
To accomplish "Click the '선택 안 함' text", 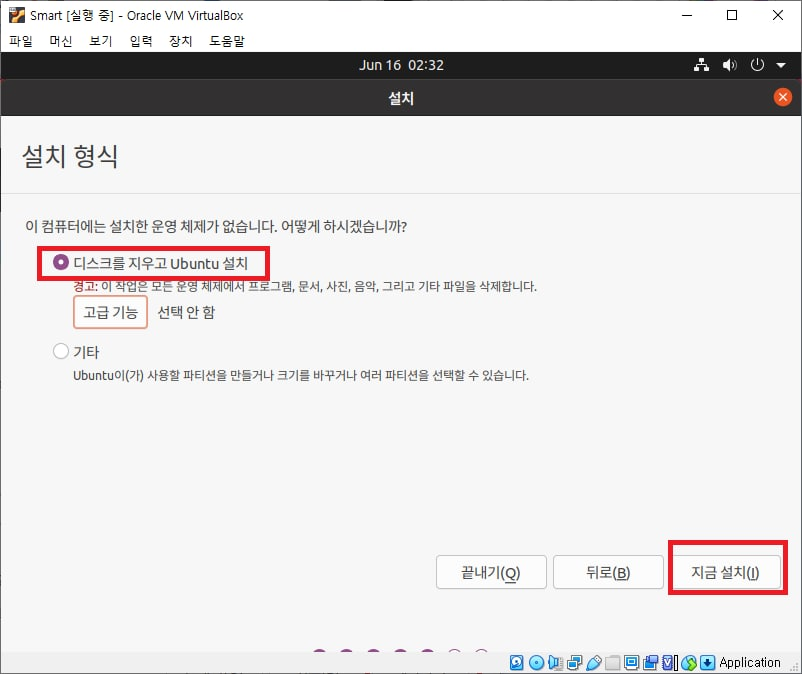I will coord(186,312).
